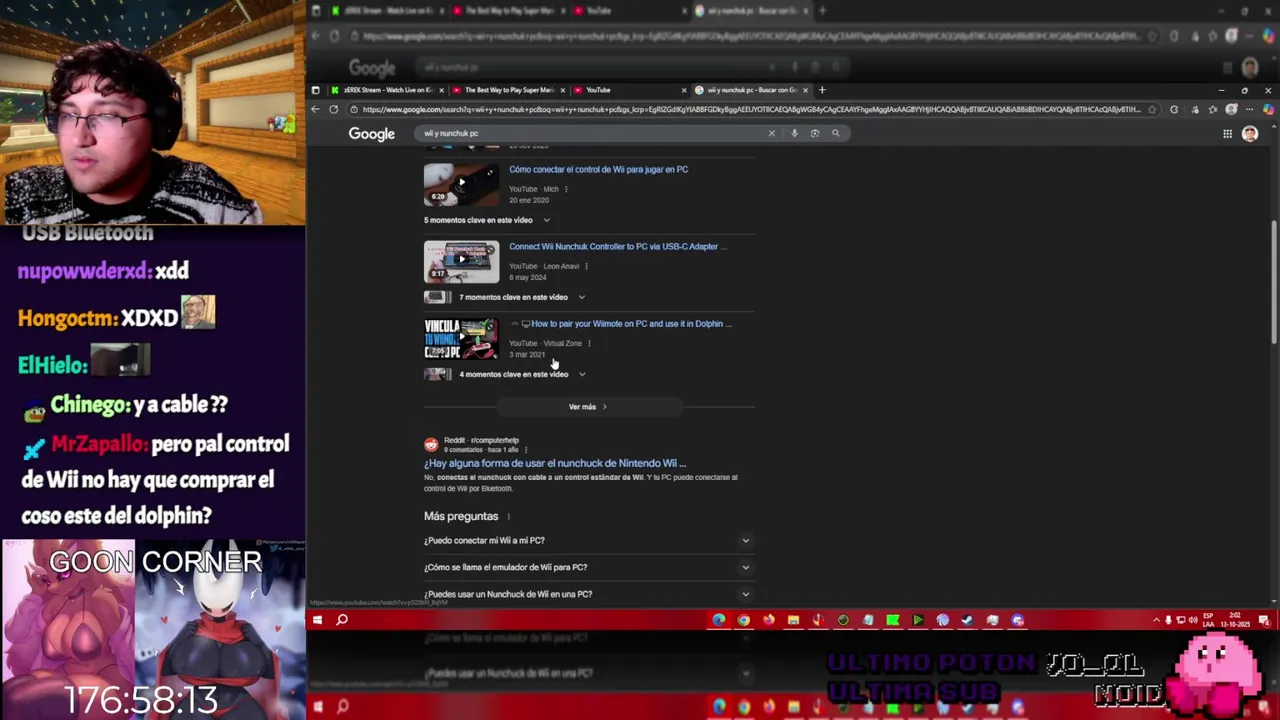Expand ¿Puedes usar un Nunchuck de Wii?
The image size is (1280, 720).
point(587,594)
